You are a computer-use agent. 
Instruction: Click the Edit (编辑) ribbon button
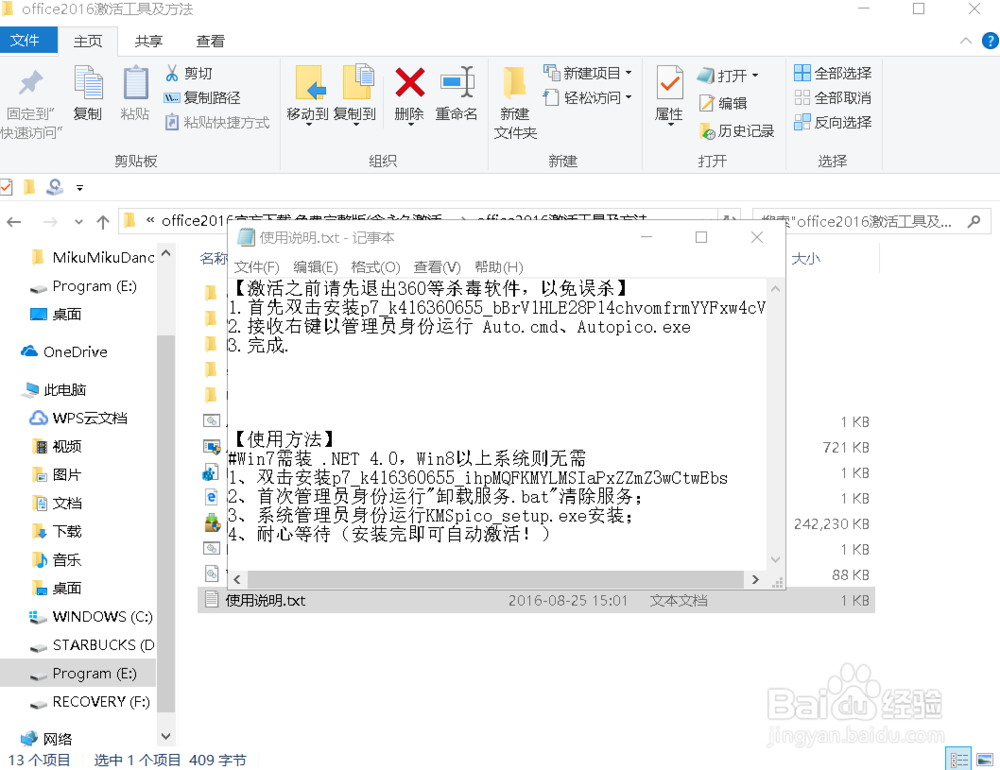pos(723,103)
